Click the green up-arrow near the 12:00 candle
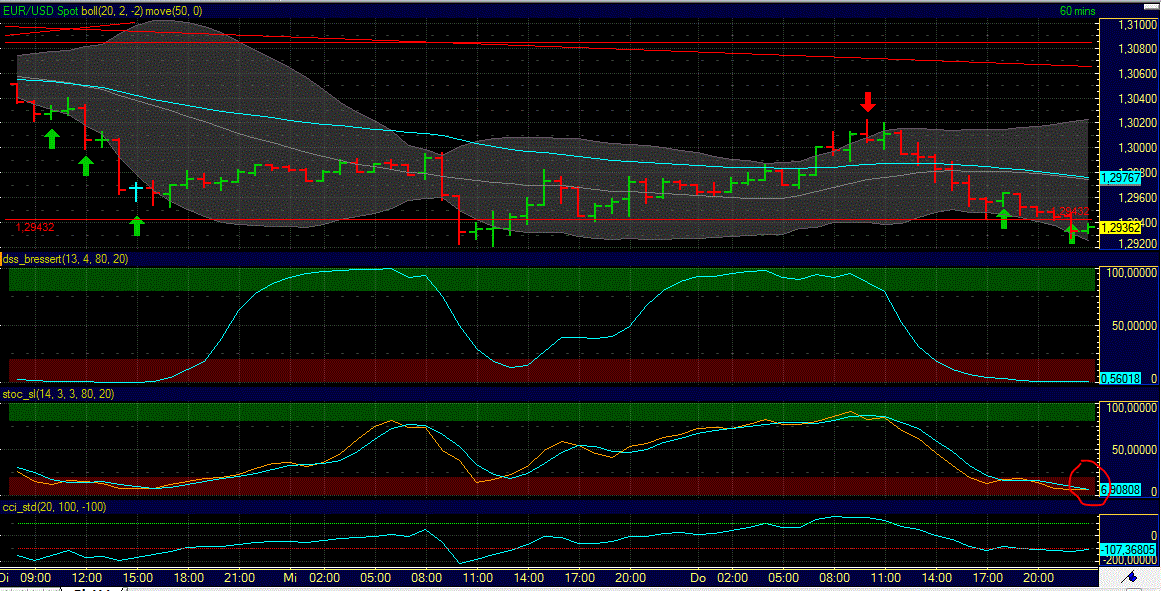This screenshot has width=1161, height=591. pos(86,164)
